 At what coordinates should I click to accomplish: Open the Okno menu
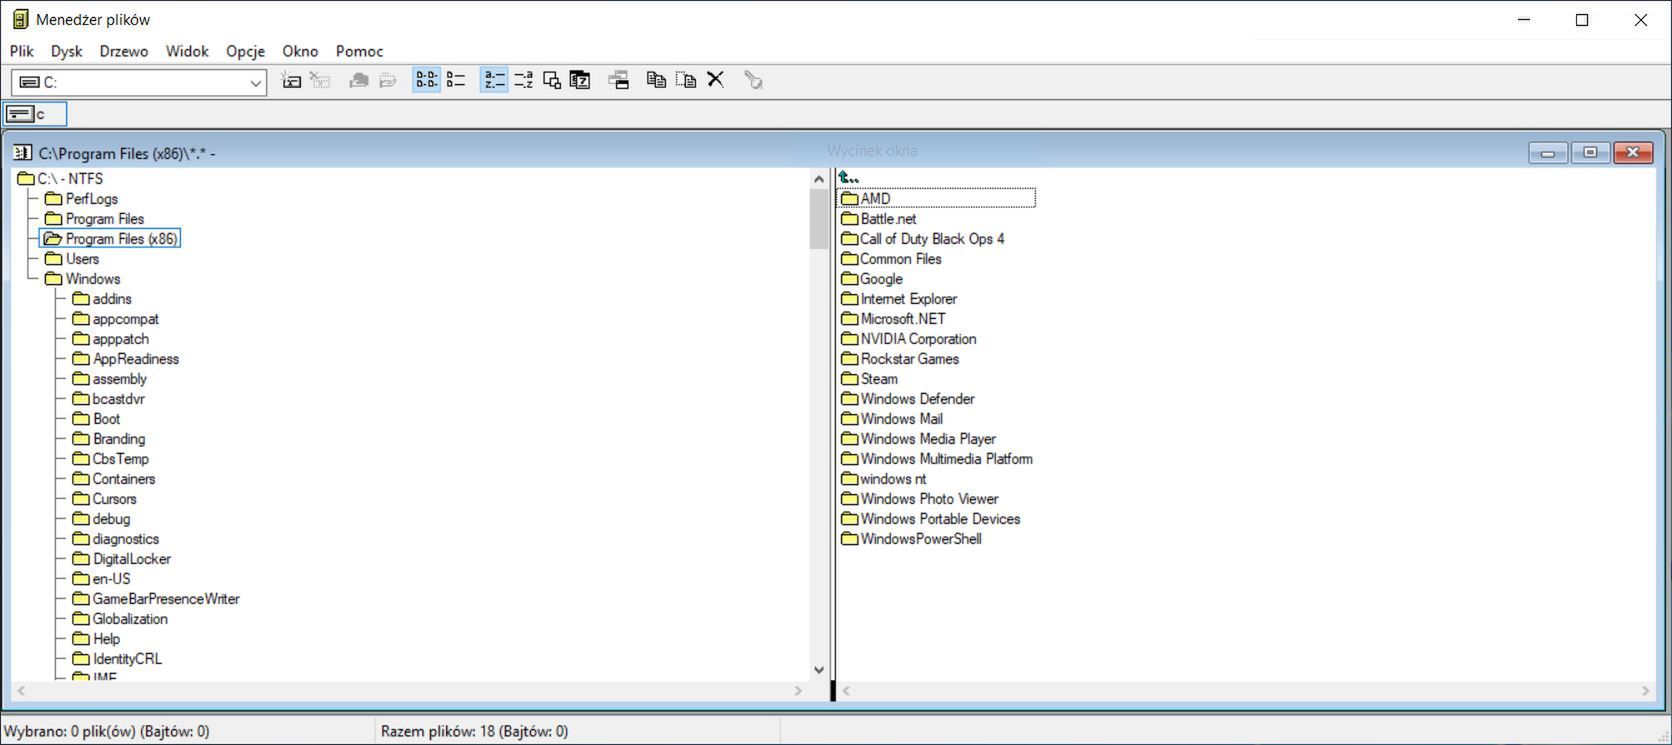[x=300, y=51]
